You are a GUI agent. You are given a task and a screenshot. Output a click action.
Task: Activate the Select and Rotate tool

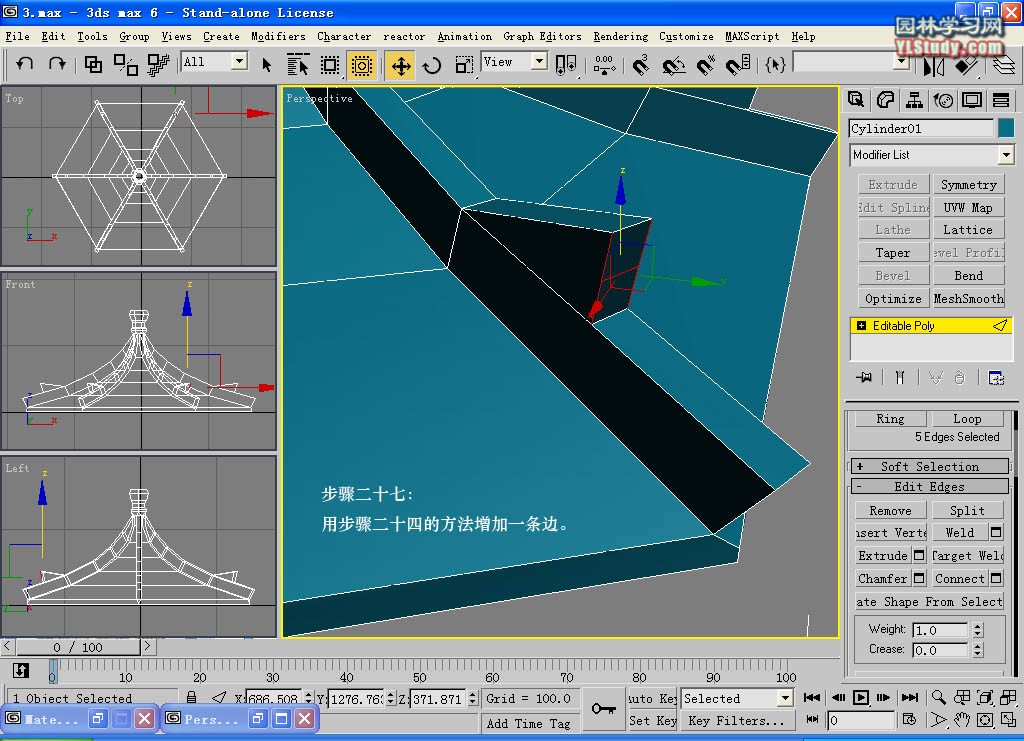(x=432, y=65)
